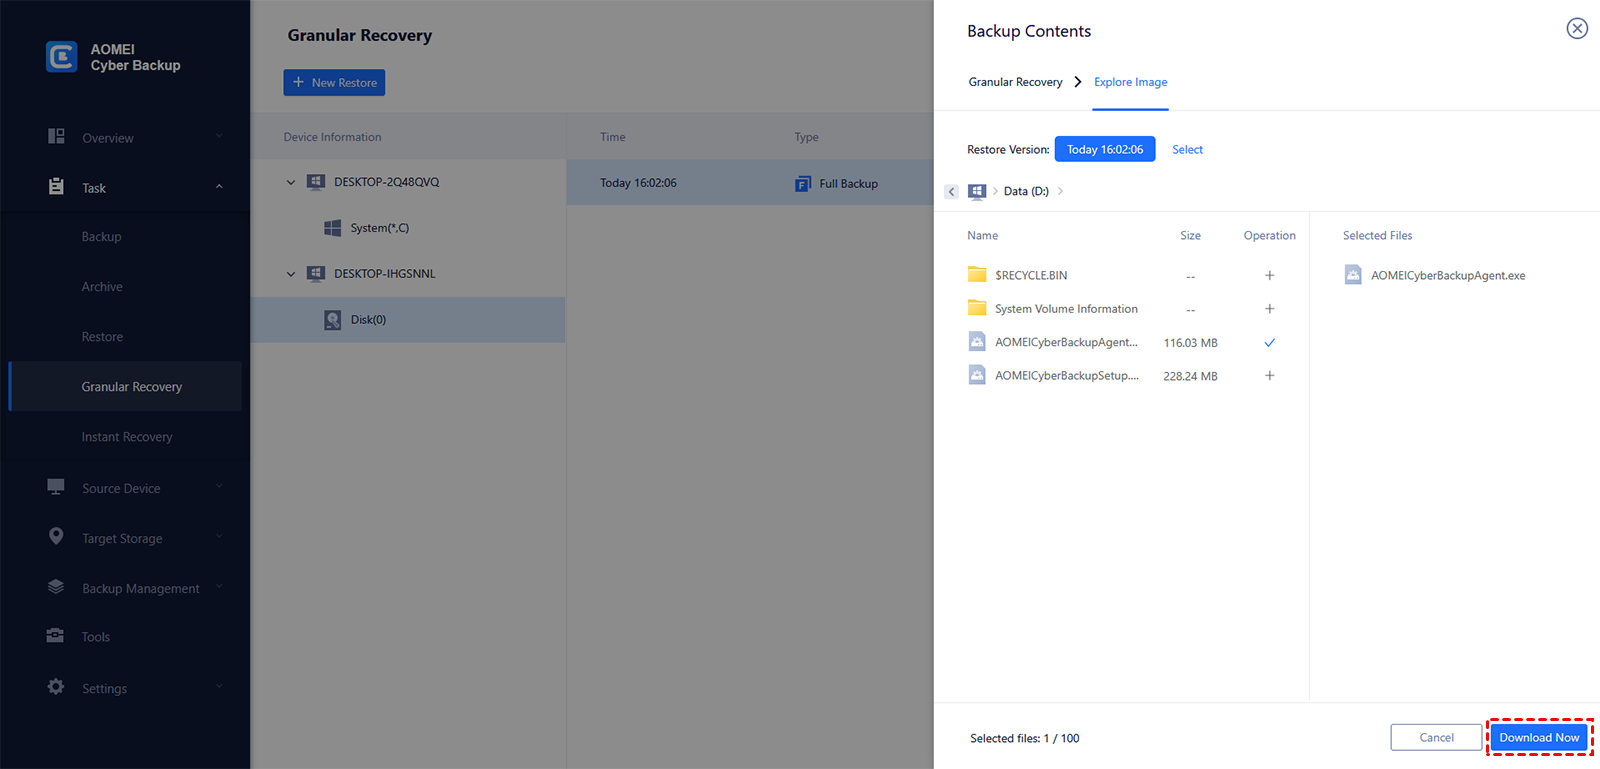Deselect AOMEICyberBackupAgent using its checkmark
1600x769 pixels.
click(1269, 343)
